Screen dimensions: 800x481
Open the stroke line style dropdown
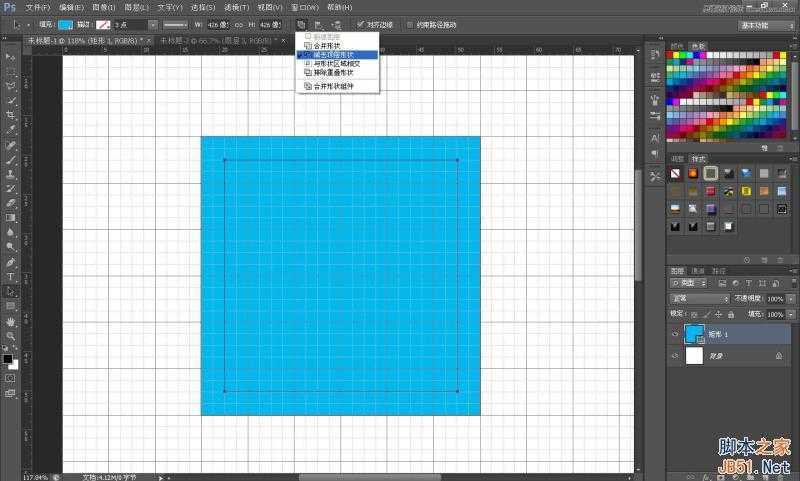[x=176, y=24]
